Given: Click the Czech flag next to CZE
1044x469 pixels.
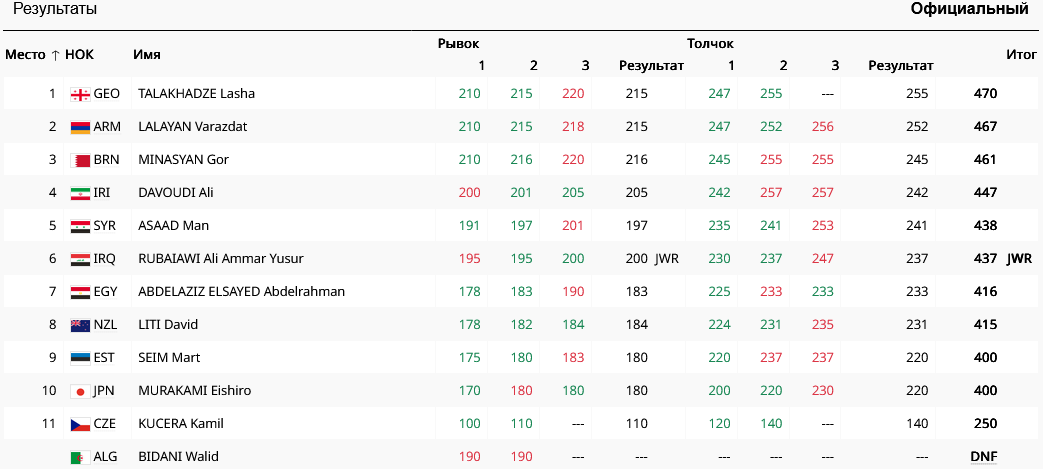Looking at the screenshot, I should pyautogui.click(x=80, y=424).
